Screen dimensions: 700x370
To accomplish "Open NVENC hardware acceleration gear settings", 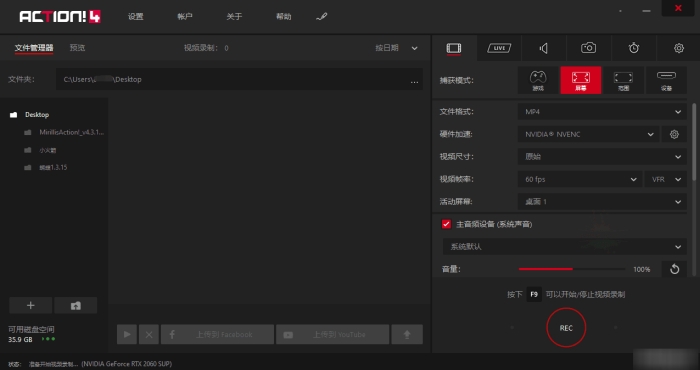I will point(674,134).
